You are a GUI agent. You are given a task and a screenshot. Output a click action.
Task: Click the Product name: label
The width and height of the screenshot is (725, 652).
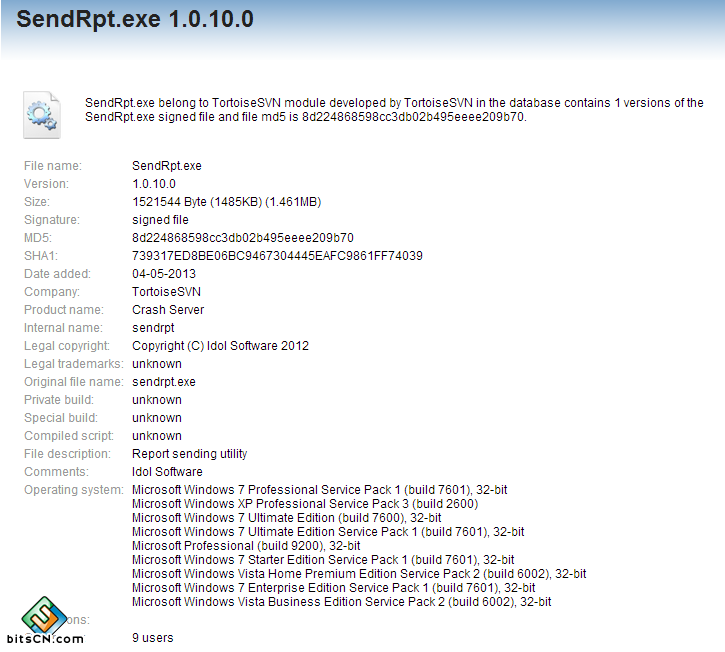pyautogui.click(x=64, y=310)
